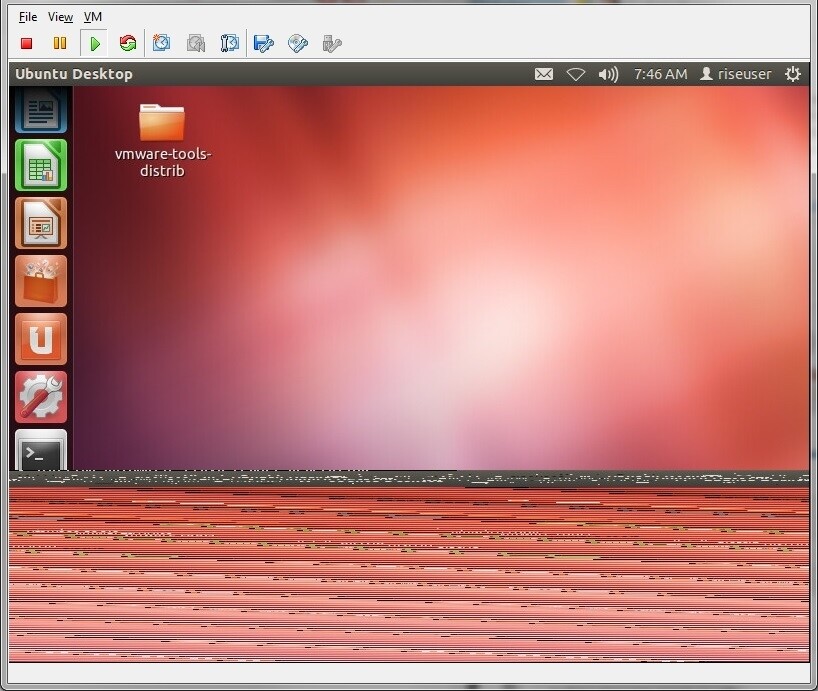
Task: Power off the virtual machine
Action: pyautogui.click(x=25, y=43)
